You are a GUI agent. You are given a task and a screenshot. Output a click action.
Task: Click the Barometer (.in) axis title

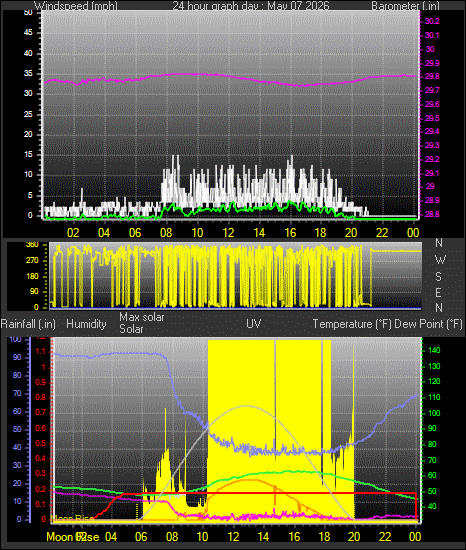tap(405, 6)
